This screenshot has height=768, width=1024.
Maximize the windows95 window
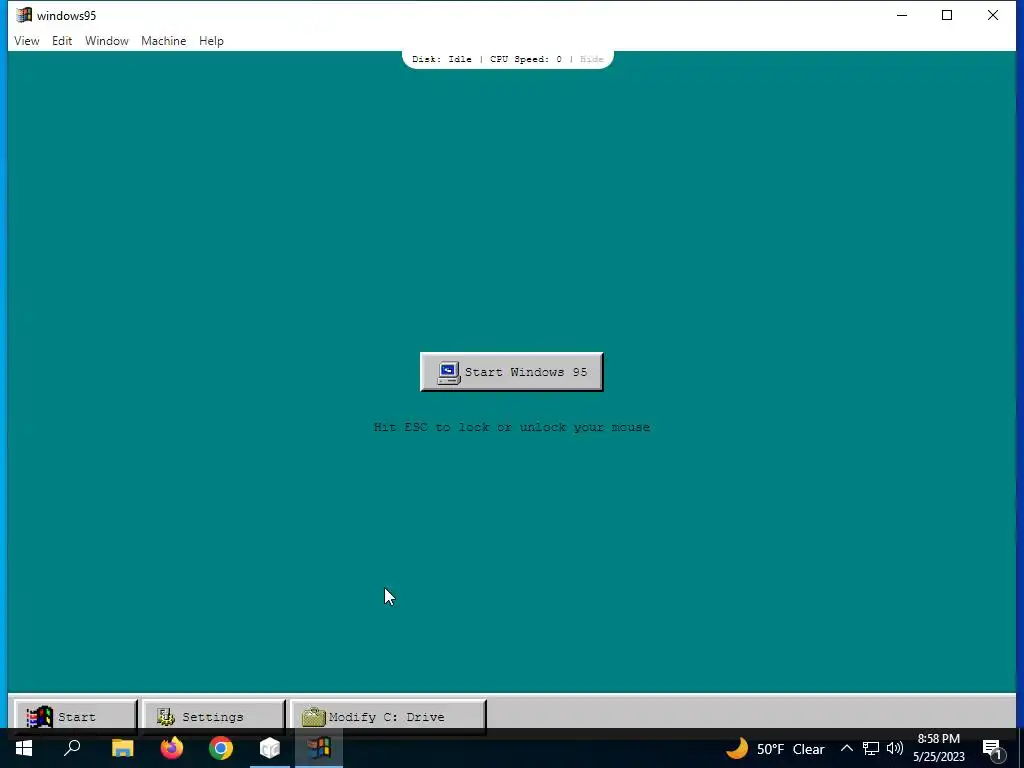947,15
